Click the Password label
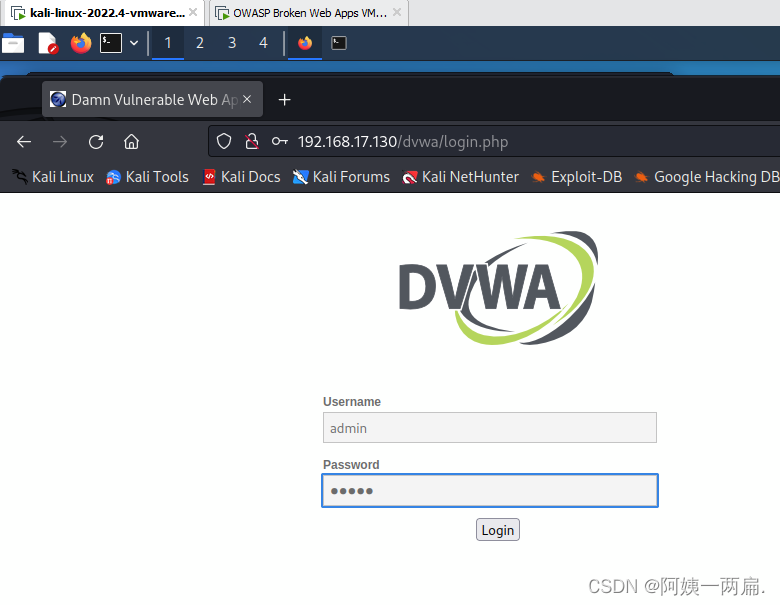 point(351,464)
